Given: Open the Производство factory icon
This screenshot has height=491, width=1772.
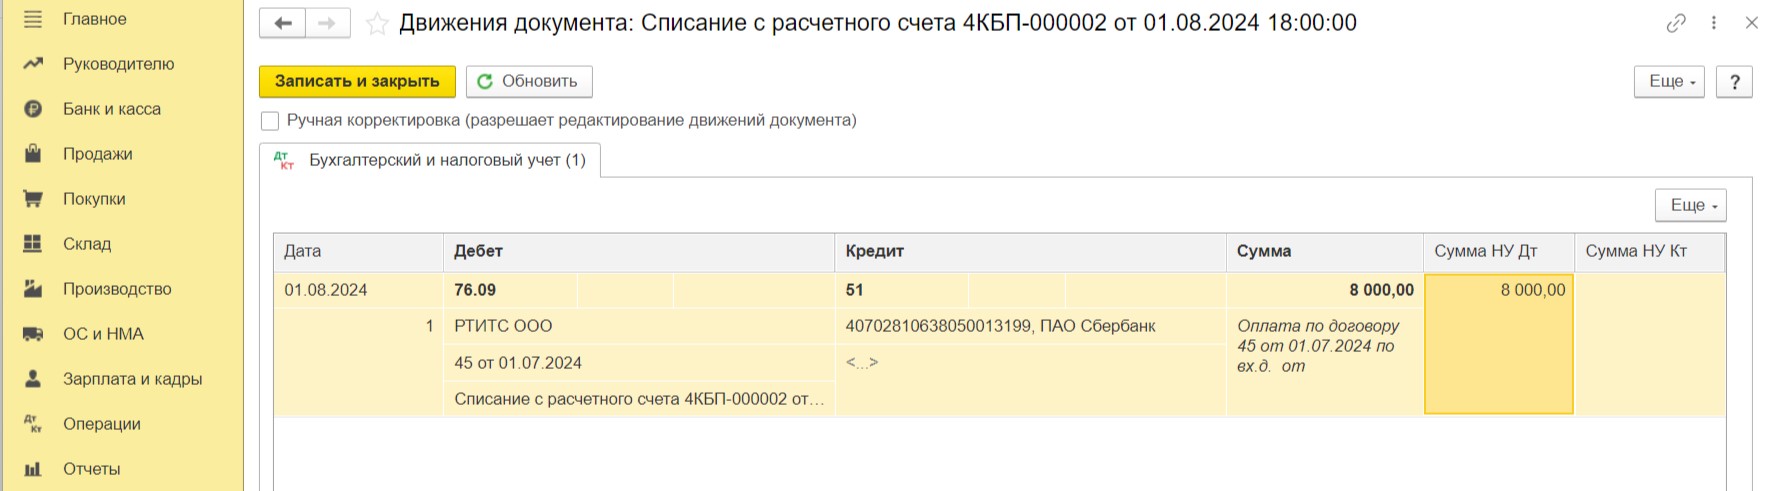Looking at the screenshot, I should 33,289.
